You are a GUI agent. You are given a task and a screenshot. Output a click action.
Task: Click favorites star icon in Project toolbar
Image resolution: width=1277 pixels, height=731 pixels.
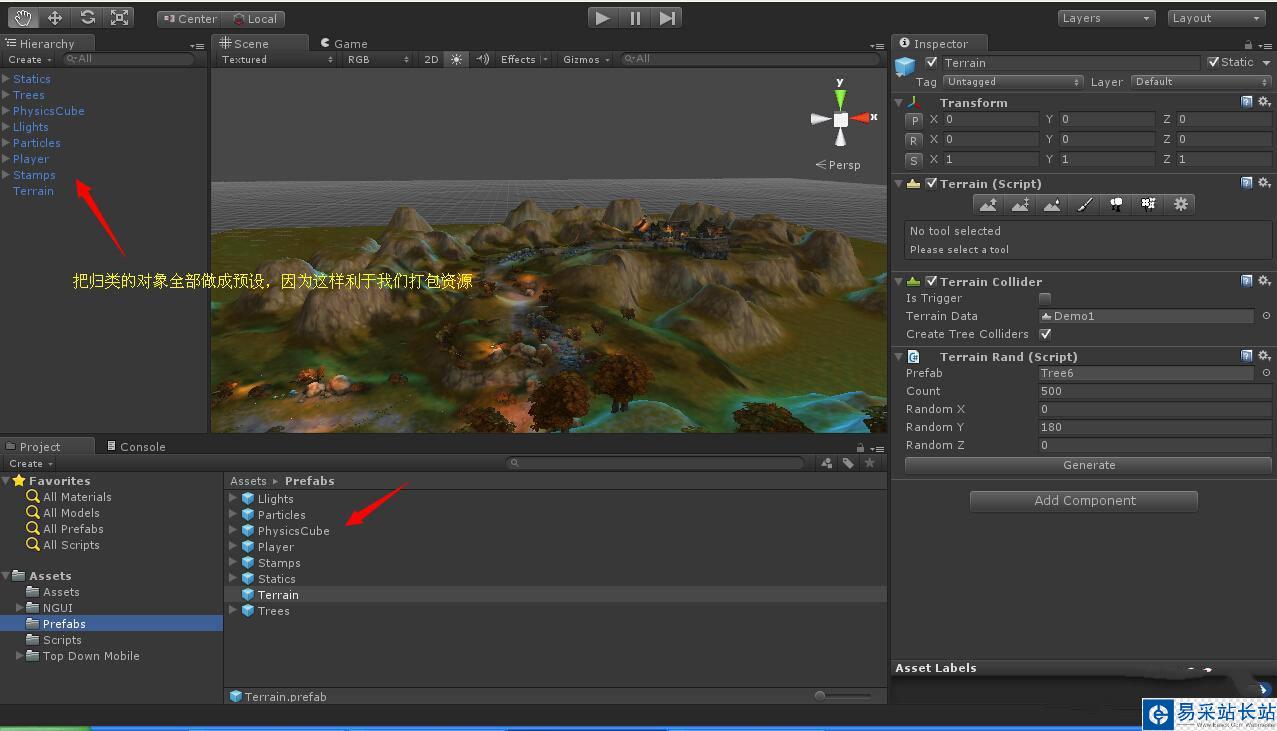point(870,463)
